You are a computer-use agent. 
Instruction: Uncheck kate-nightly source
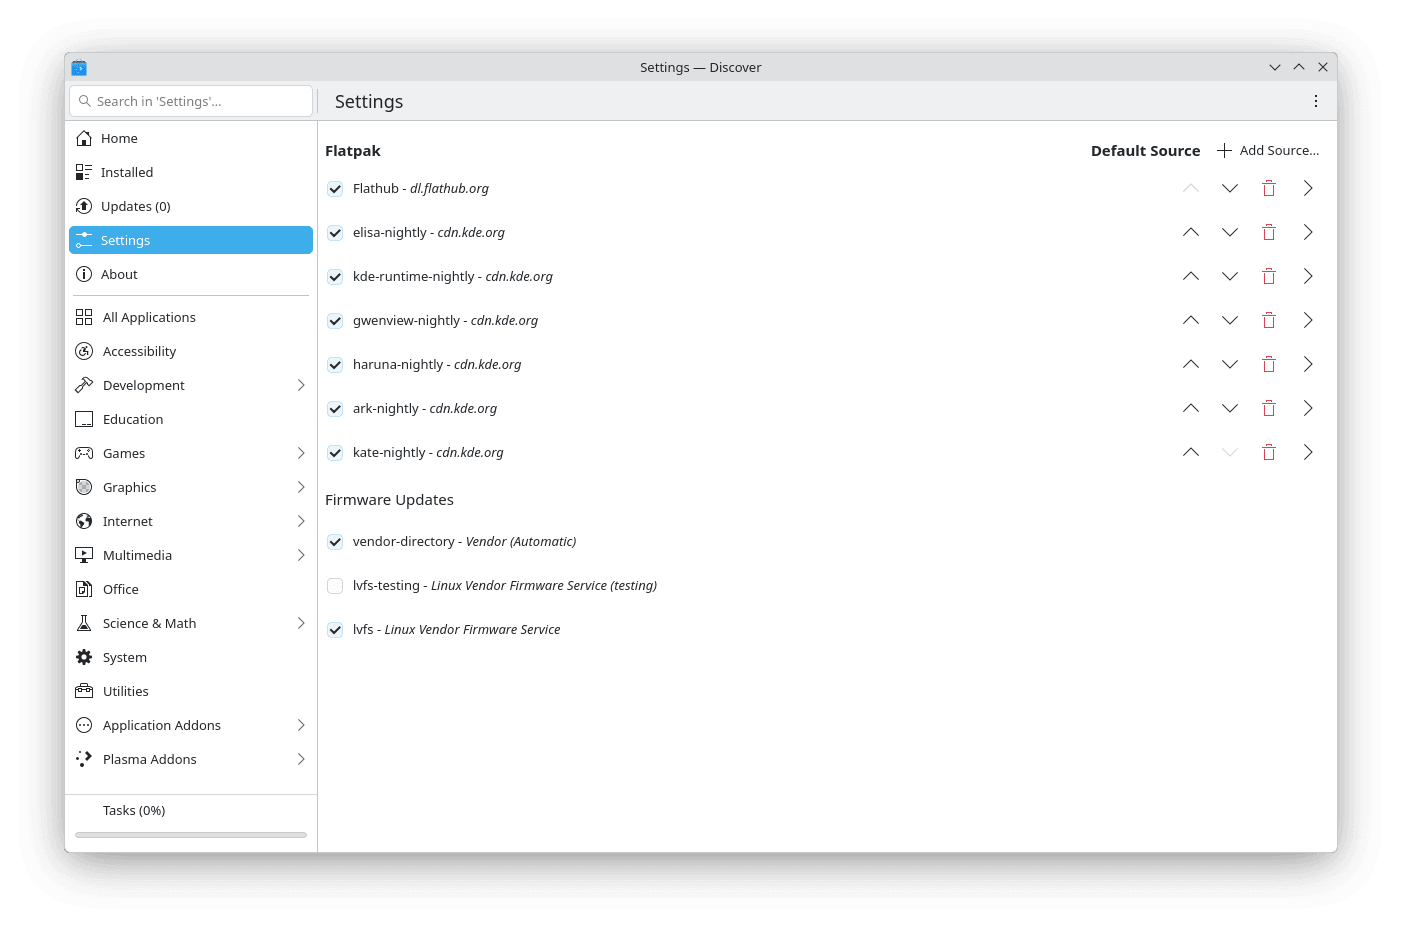pos(335,453)
